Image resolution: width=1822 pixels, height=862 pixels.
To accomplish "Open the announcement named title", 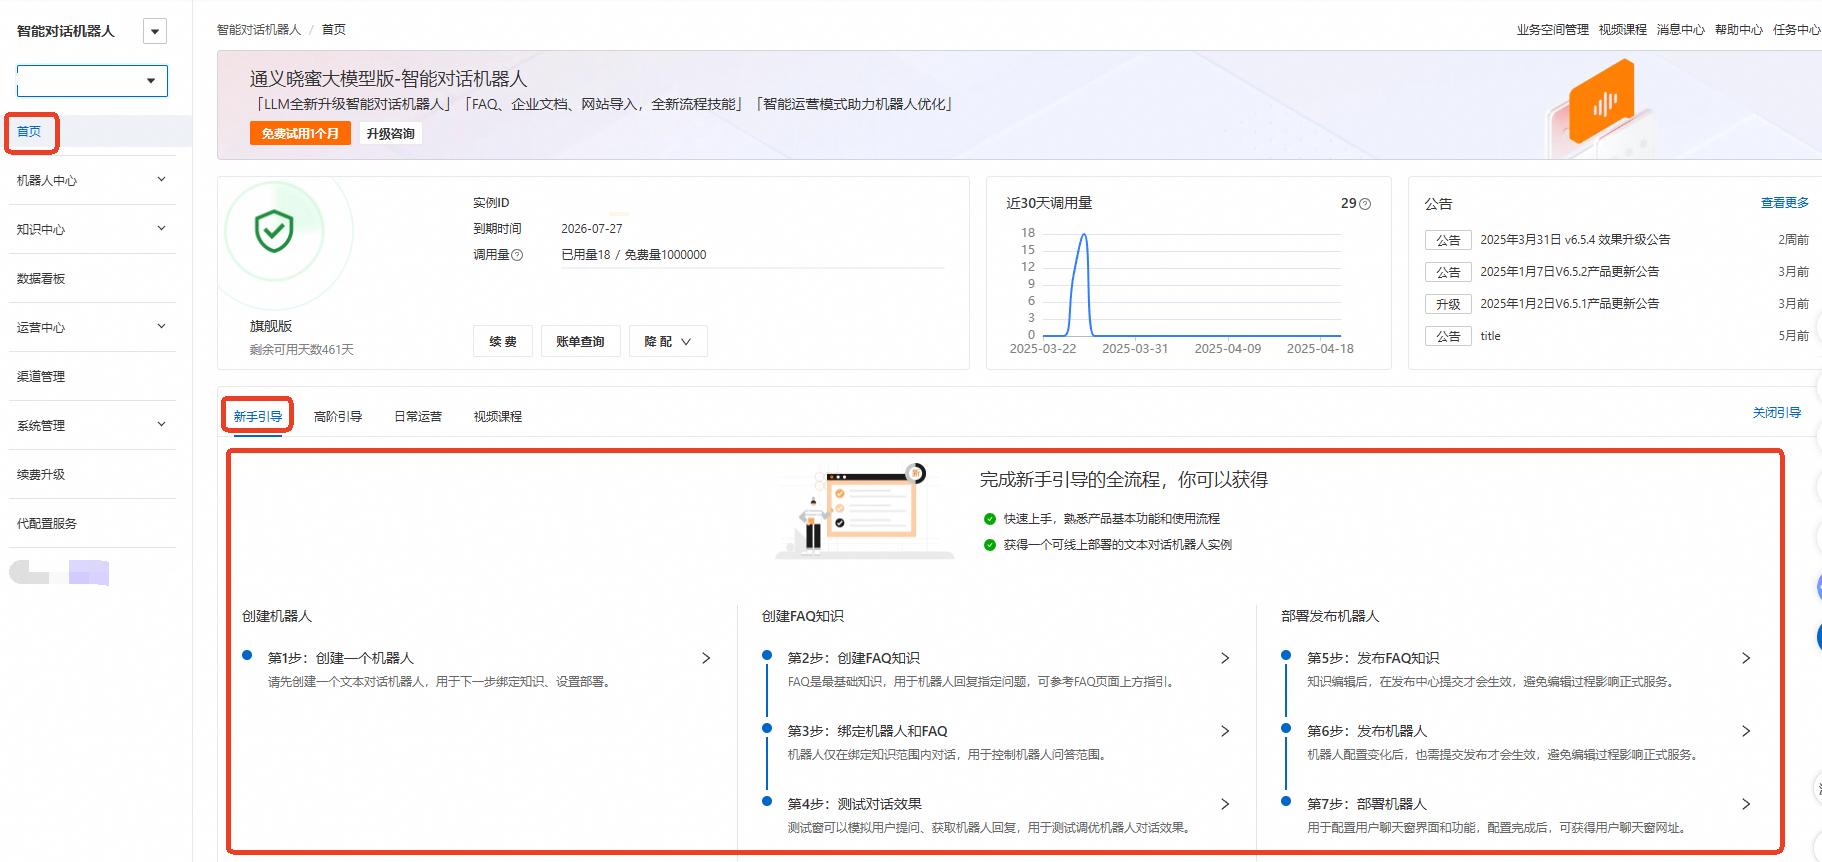I will pyautogui.click(x=1490, y=336).
